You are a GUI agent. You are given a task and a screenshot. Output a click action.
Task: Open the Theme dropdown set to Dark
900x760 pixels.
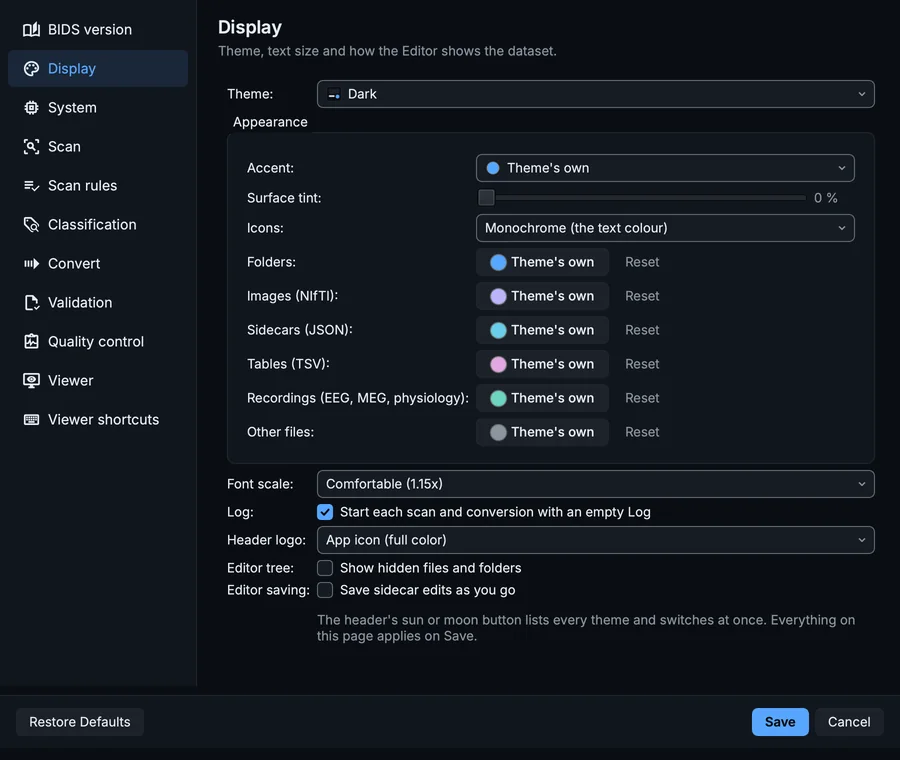pos(596,94)
